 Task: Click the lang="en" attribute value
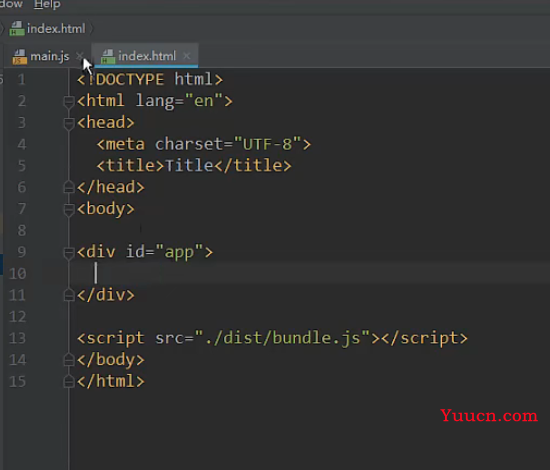point(203,101)
